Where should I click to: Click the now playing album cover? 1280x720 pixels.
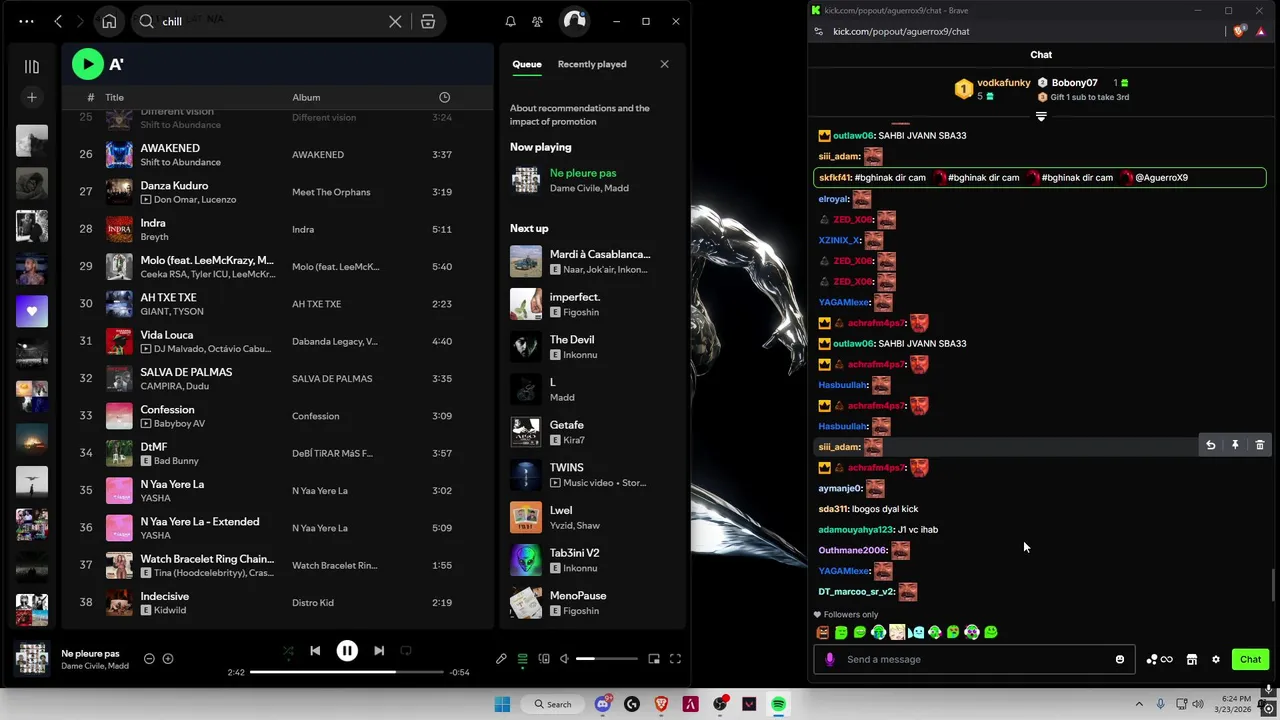[32, 659]
